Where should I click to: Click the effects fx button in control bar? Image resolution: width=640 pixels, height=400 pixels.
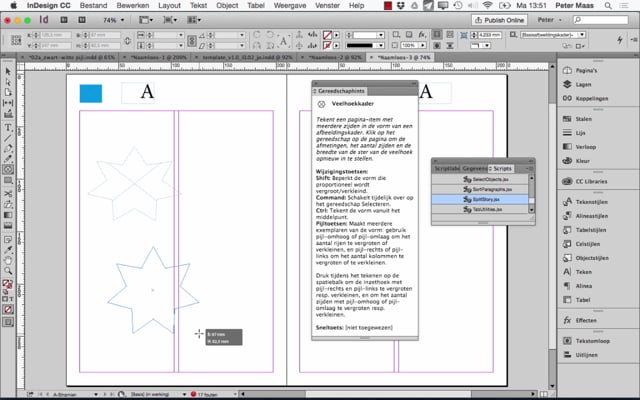(x=422, y=35)
